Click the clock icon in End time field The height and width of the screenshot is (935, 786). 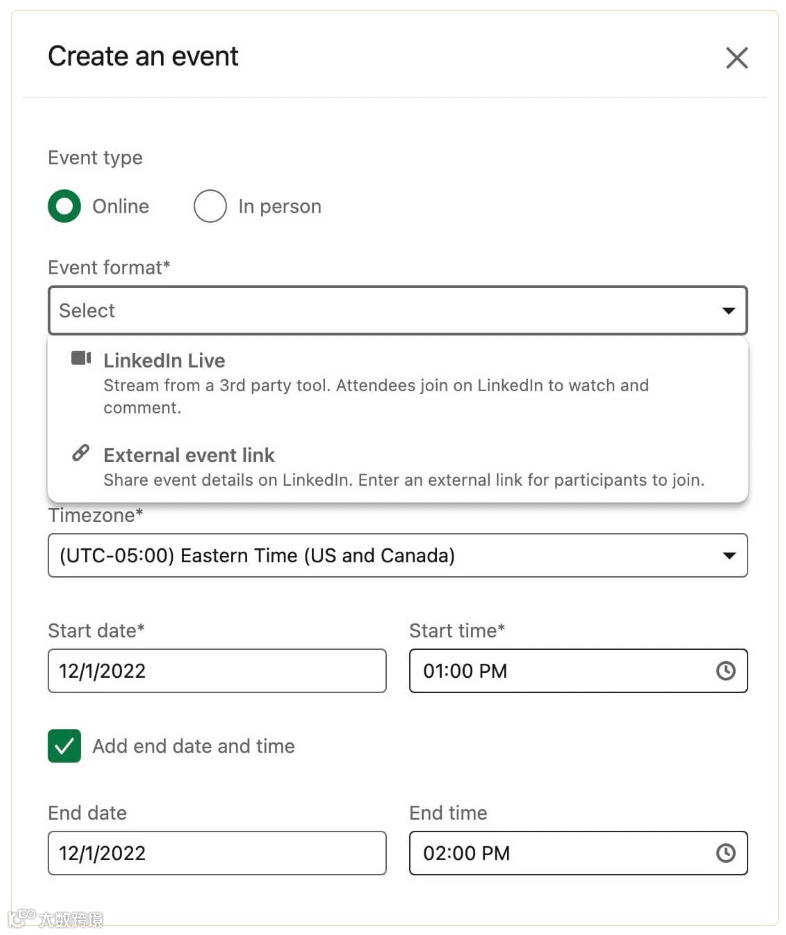(x=726, y=853)
